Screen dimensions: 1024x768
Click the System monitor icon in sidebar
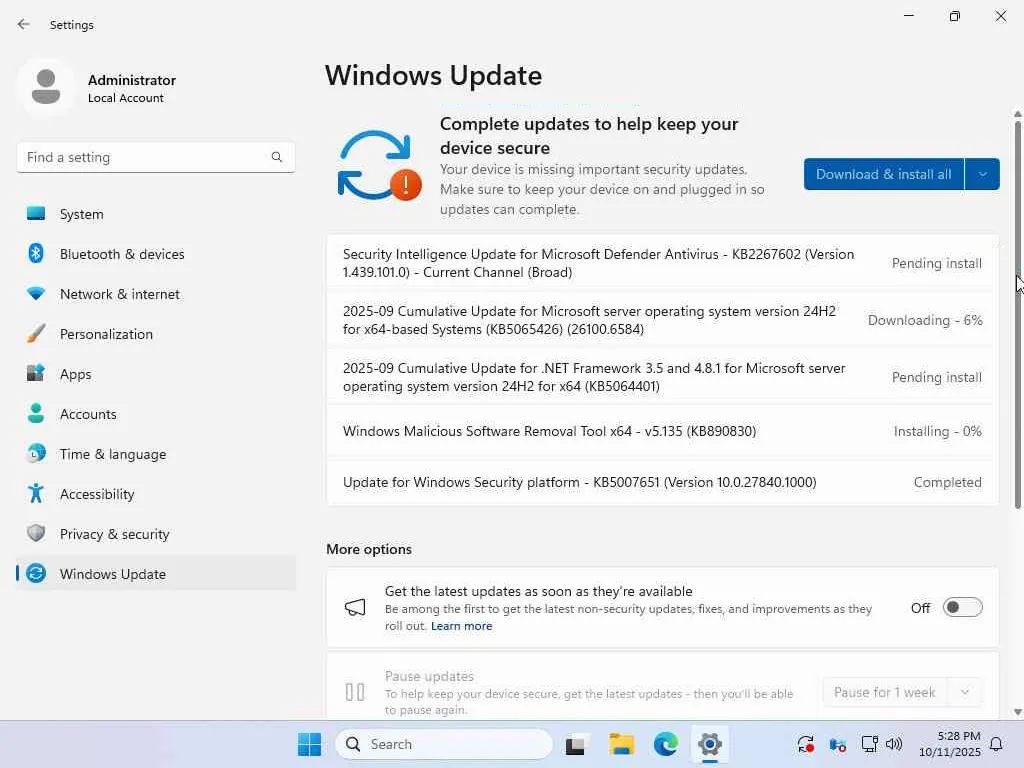(36, 214)
